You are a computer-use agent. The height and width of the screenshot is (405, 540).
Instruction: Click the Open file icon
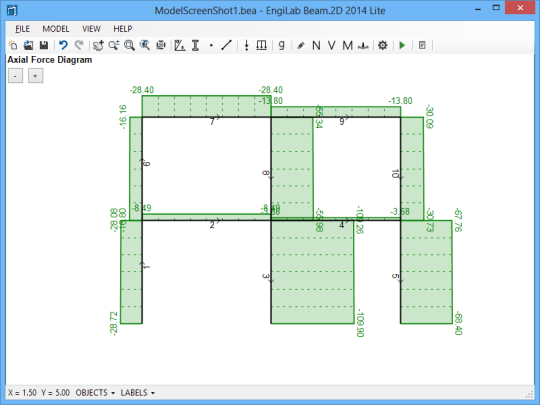pyautogui.click(x=28, y=45)
